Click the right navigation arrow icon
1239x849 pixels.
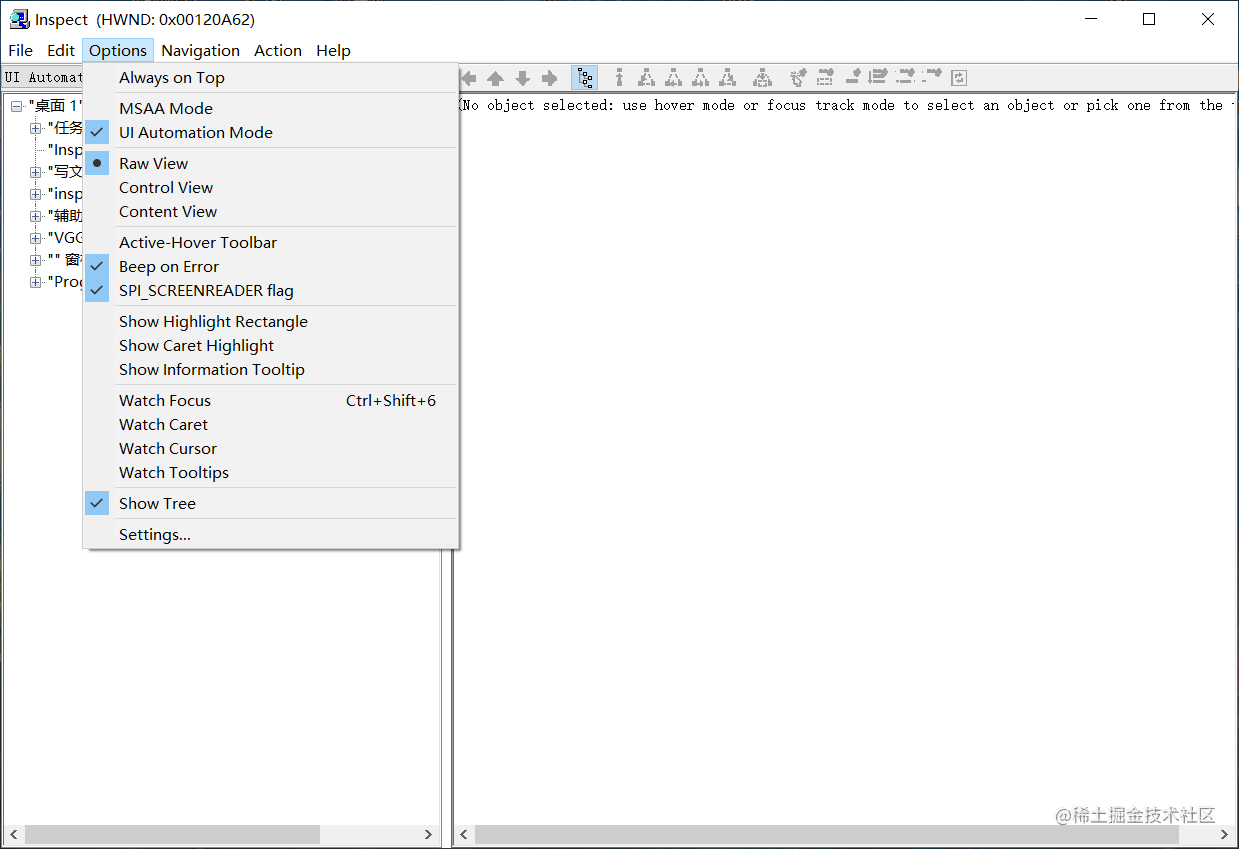pyautogui.click(x=549, y=77)
